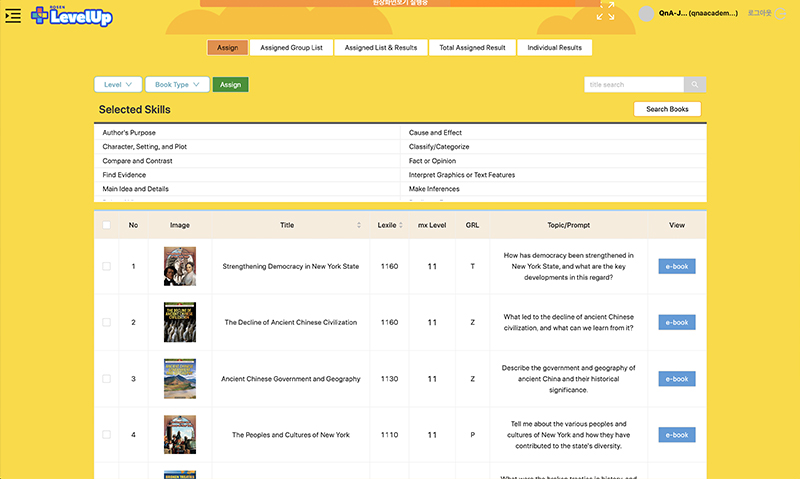
Task: Go to the Individual Results tab
Action: (x=555, y=47)
